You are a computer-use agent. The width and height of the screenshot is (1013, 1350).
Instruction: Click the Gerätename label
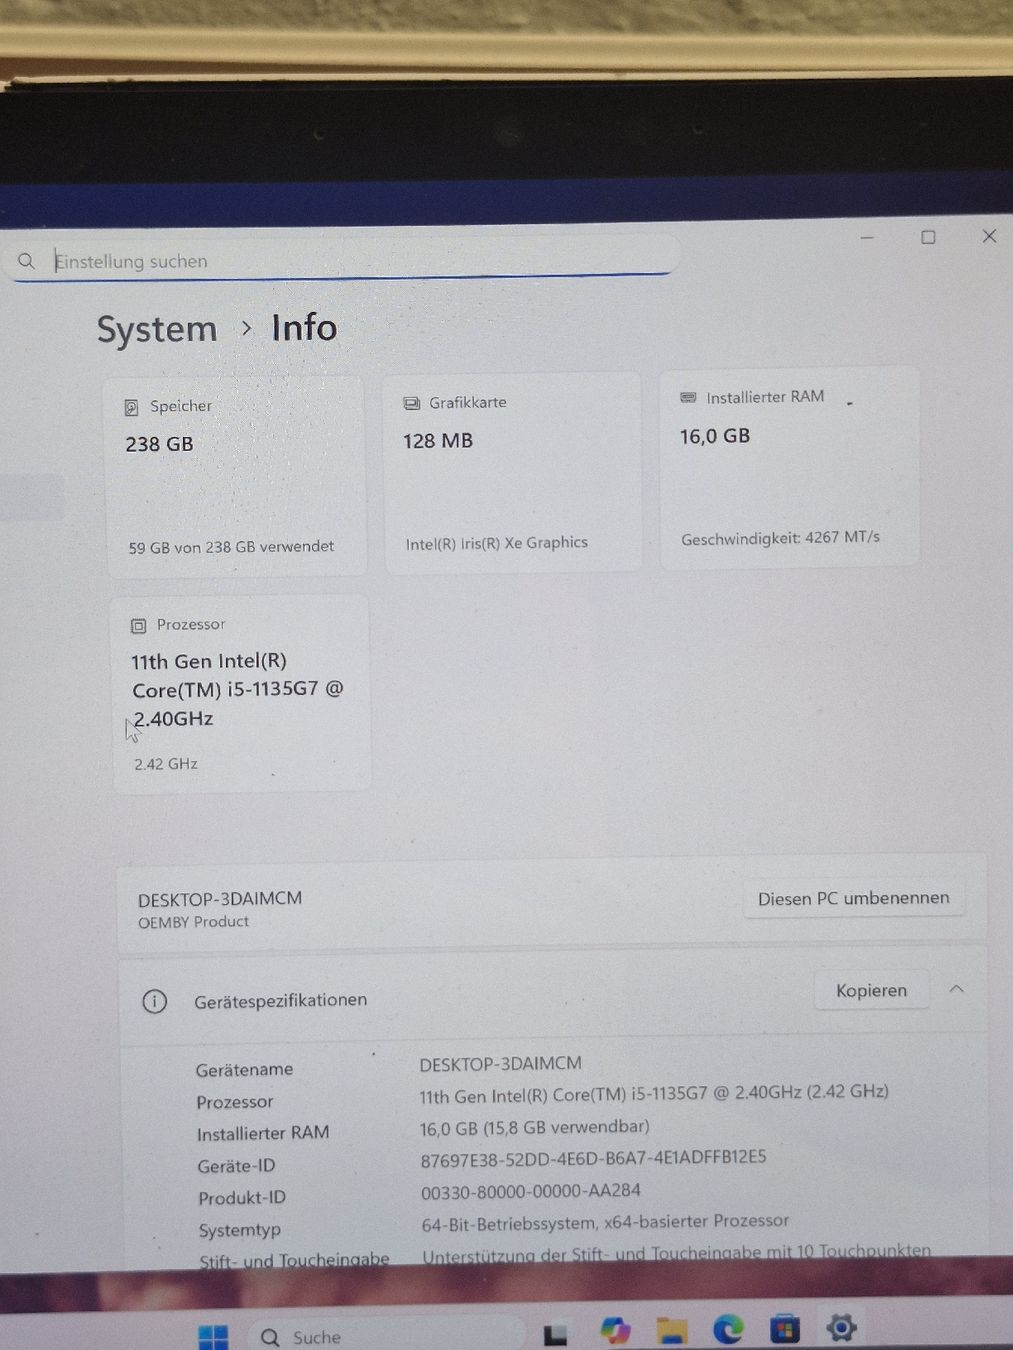click(244, 1069)
